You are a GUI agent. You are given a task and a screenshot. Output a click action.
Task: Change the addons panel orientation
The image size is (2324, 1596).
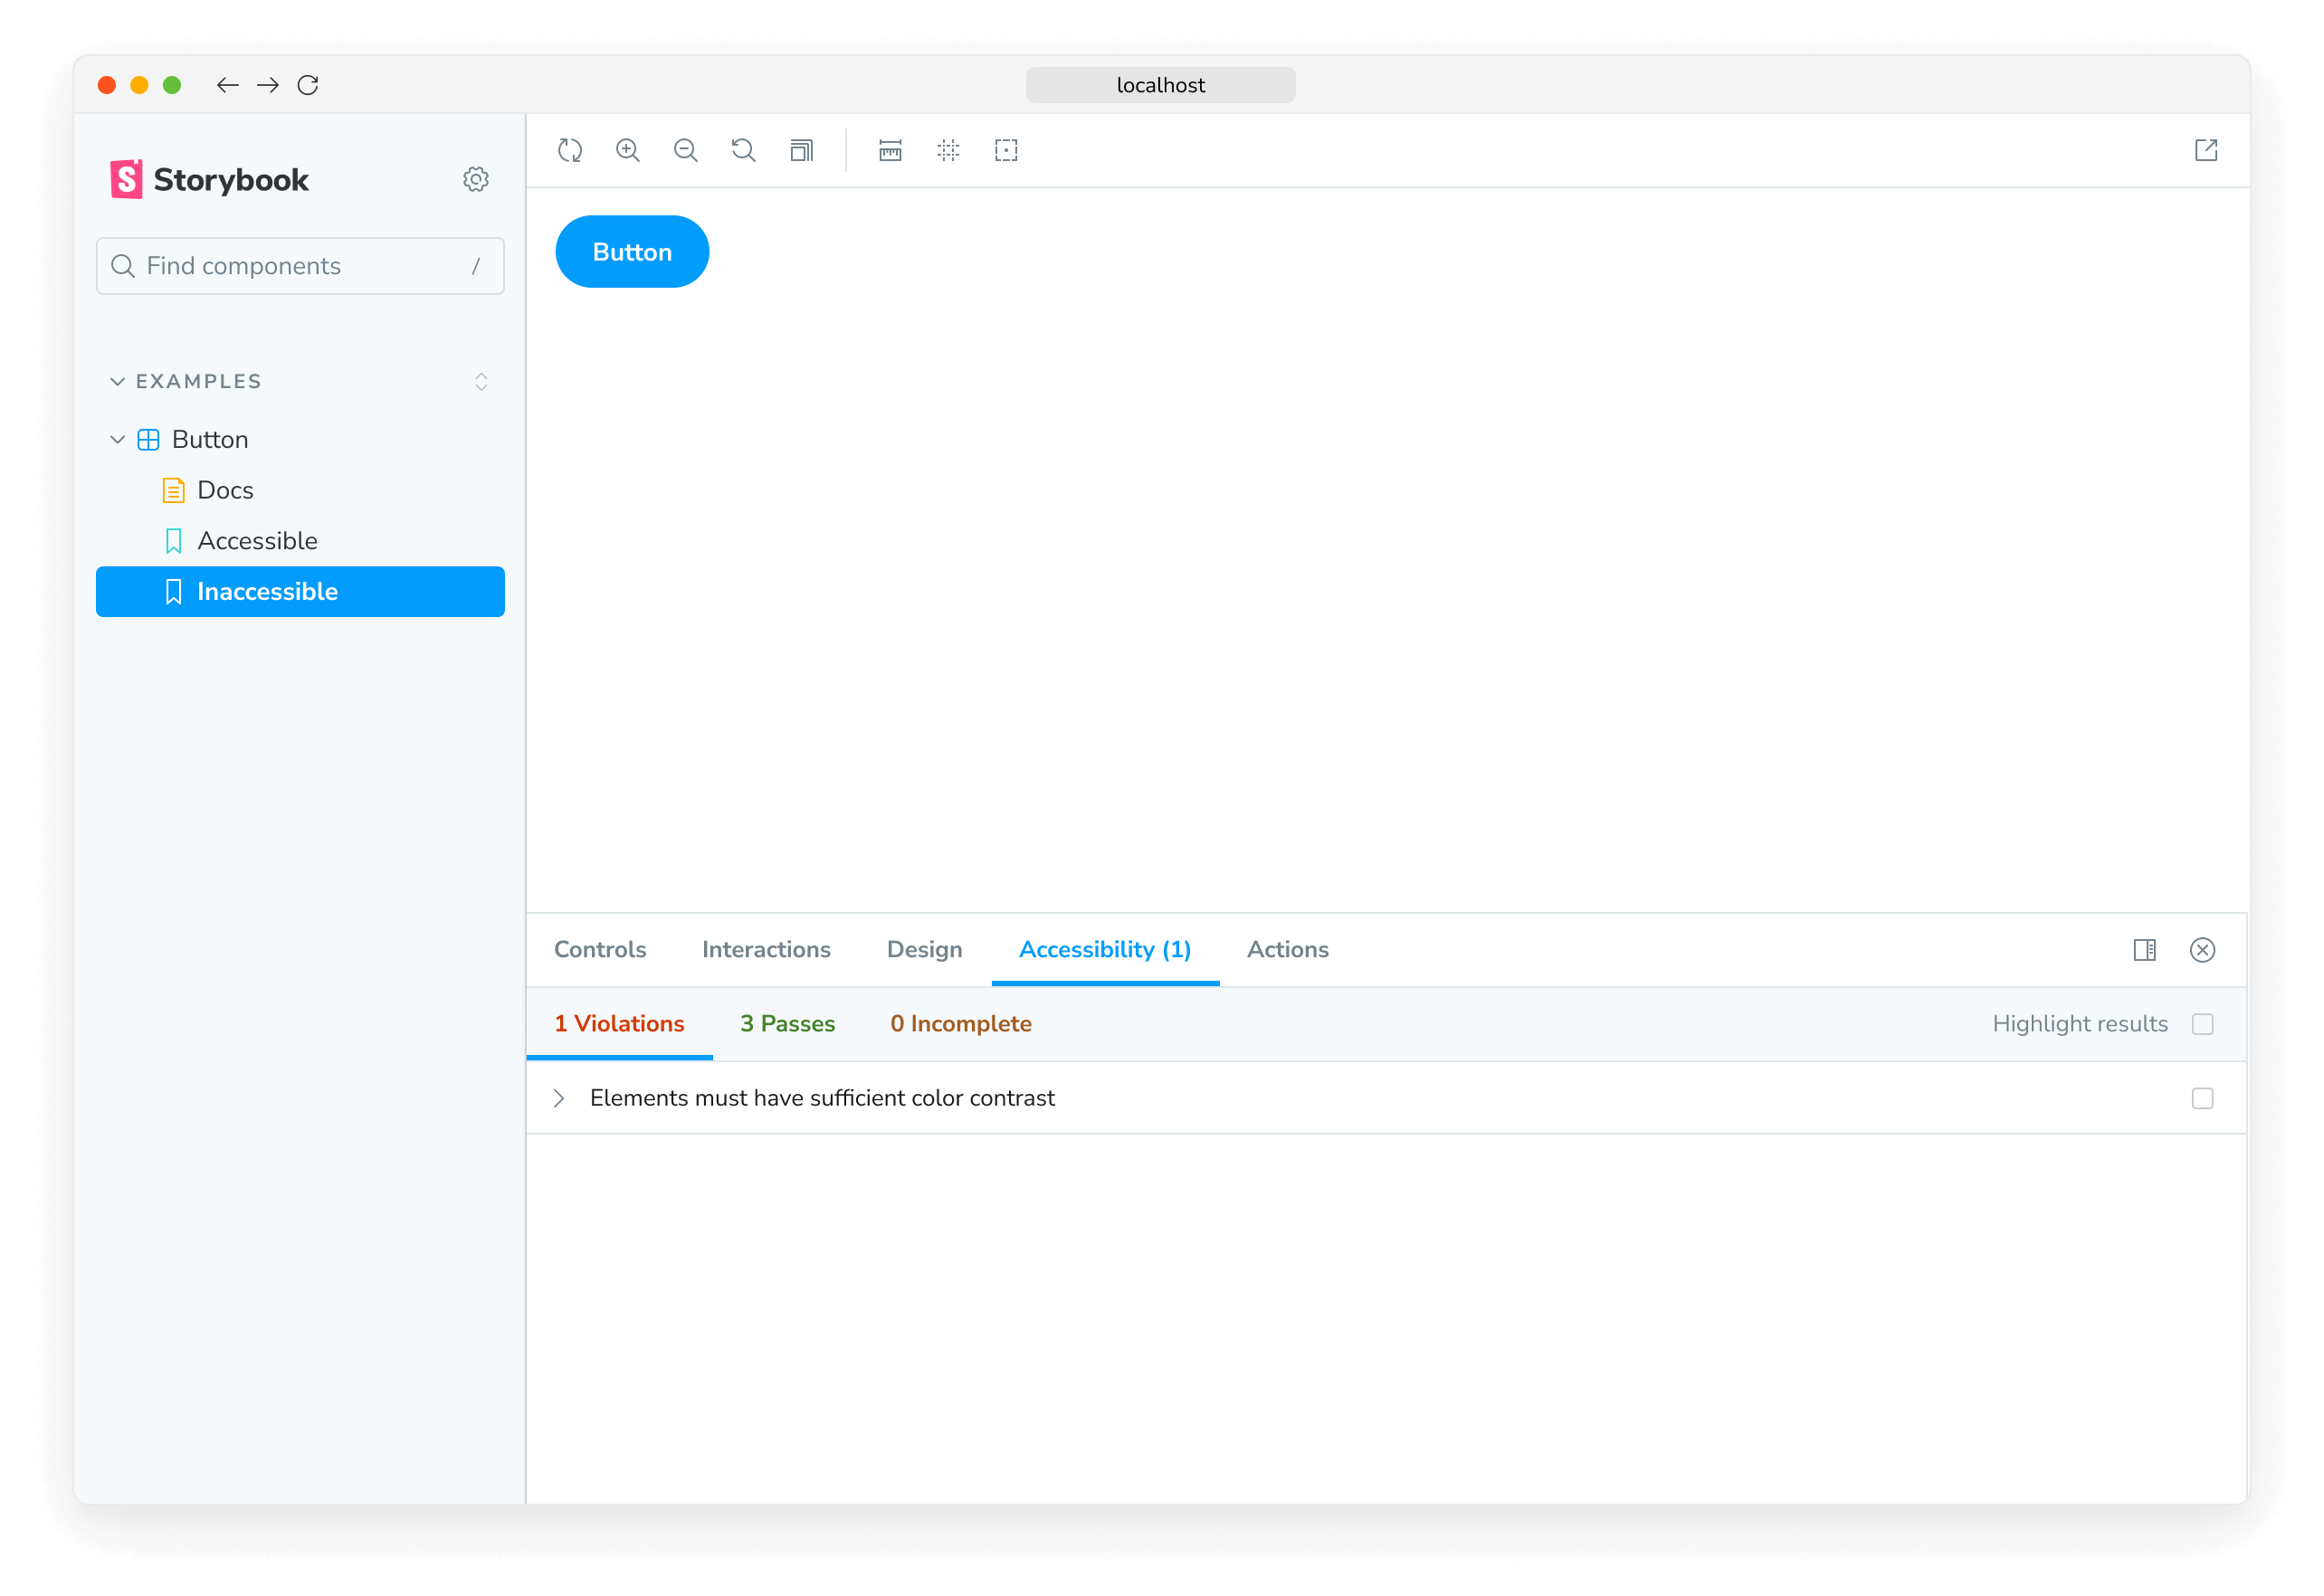click(x=2144, y=950)
